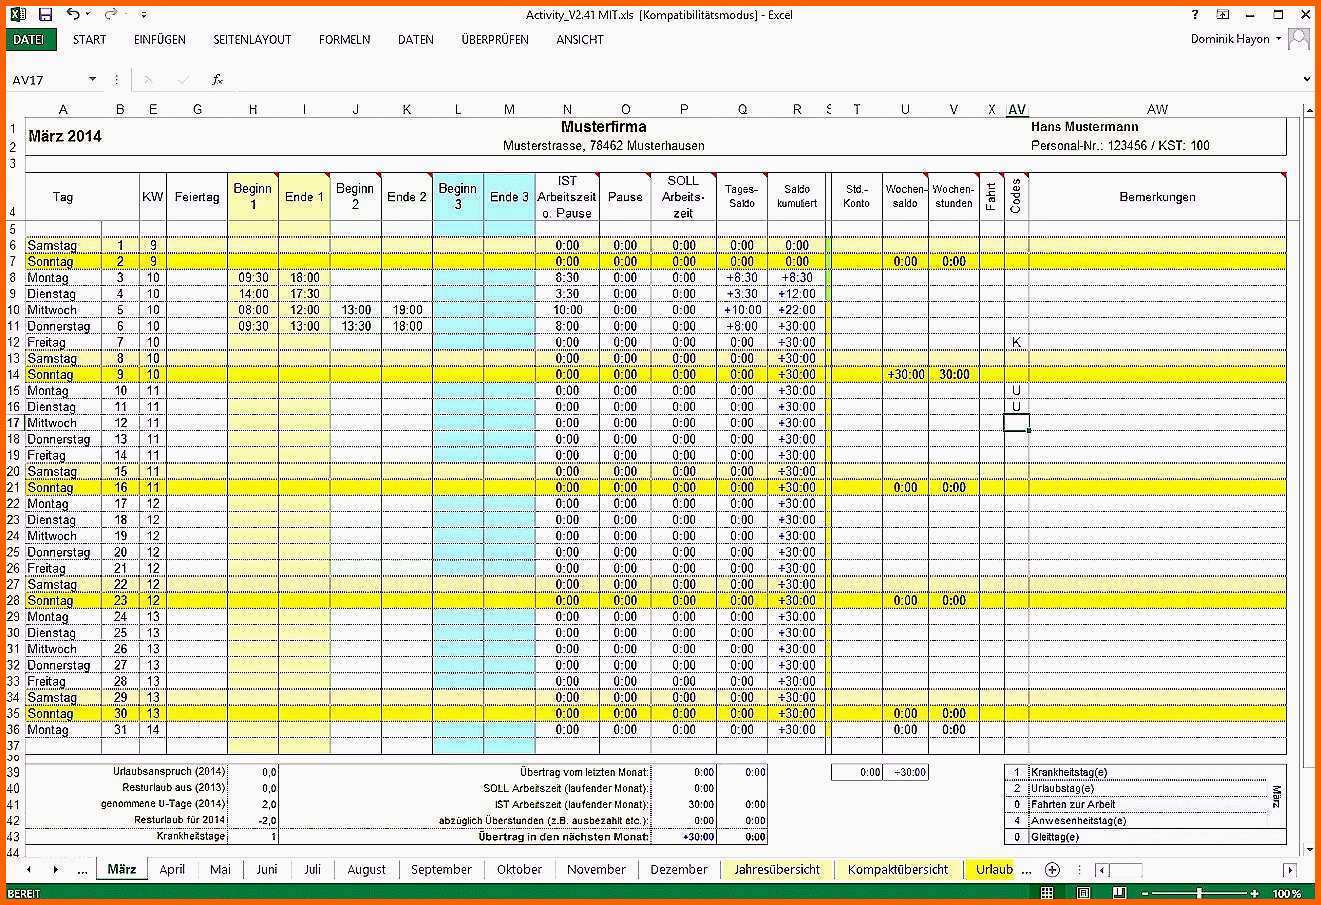Image resolution: width=1321 pixels, height=905 pixels.
Task: Open the DATEI menu
Action: pos(30,40)
